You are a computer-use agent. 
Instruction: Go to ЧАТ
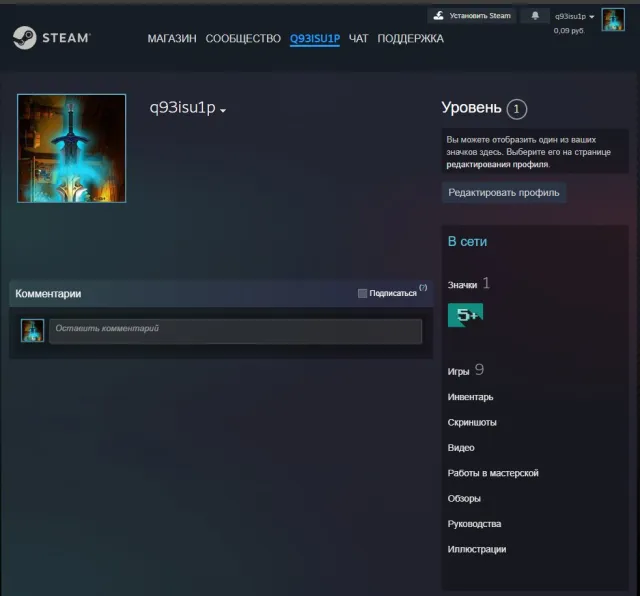tap(358, 38)
